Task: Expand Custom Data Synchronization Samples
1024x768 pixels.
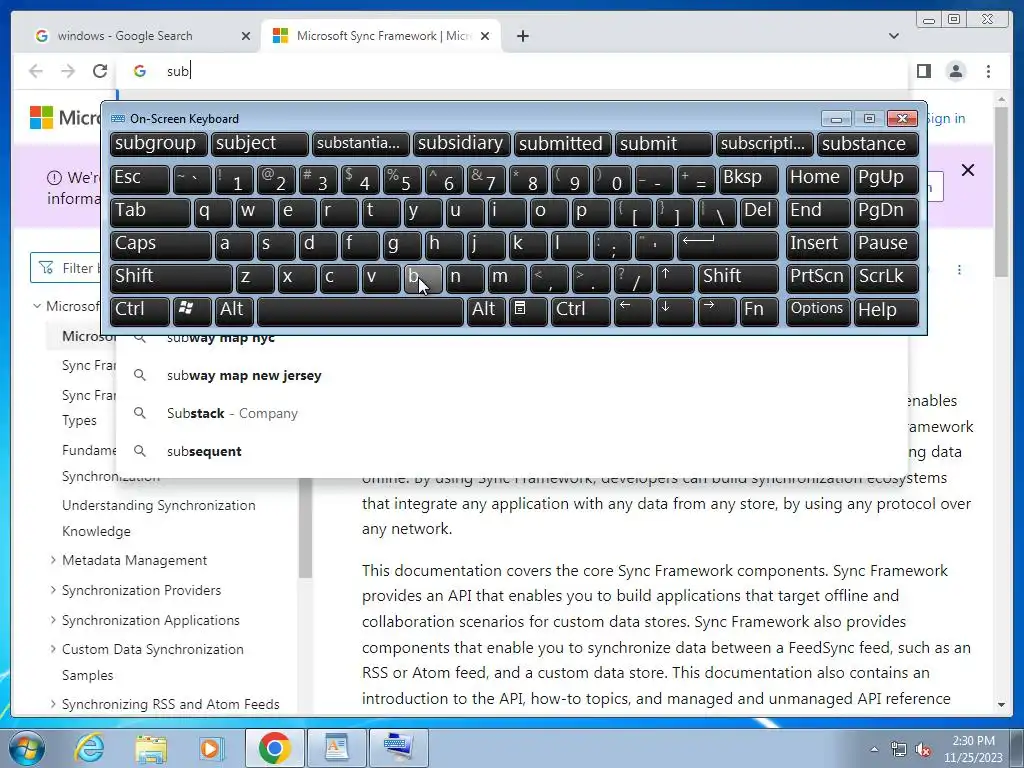Action: (x=53, y=649)
